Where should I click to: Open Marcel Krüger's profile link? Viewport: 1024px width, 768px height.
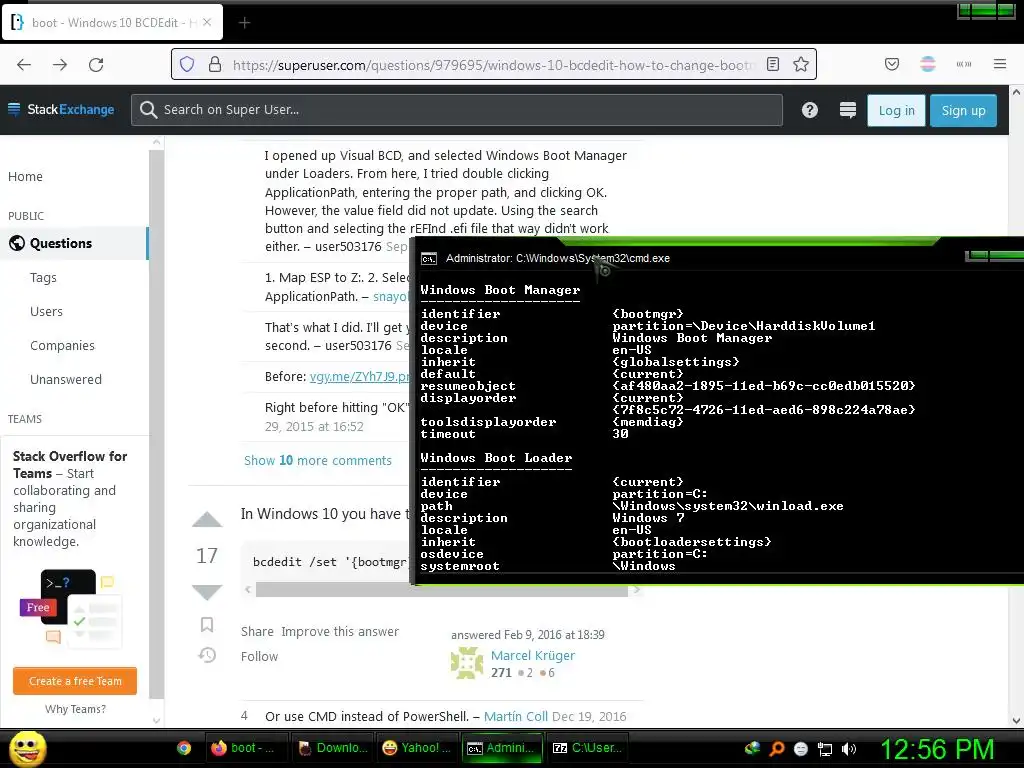pos(533,656)
